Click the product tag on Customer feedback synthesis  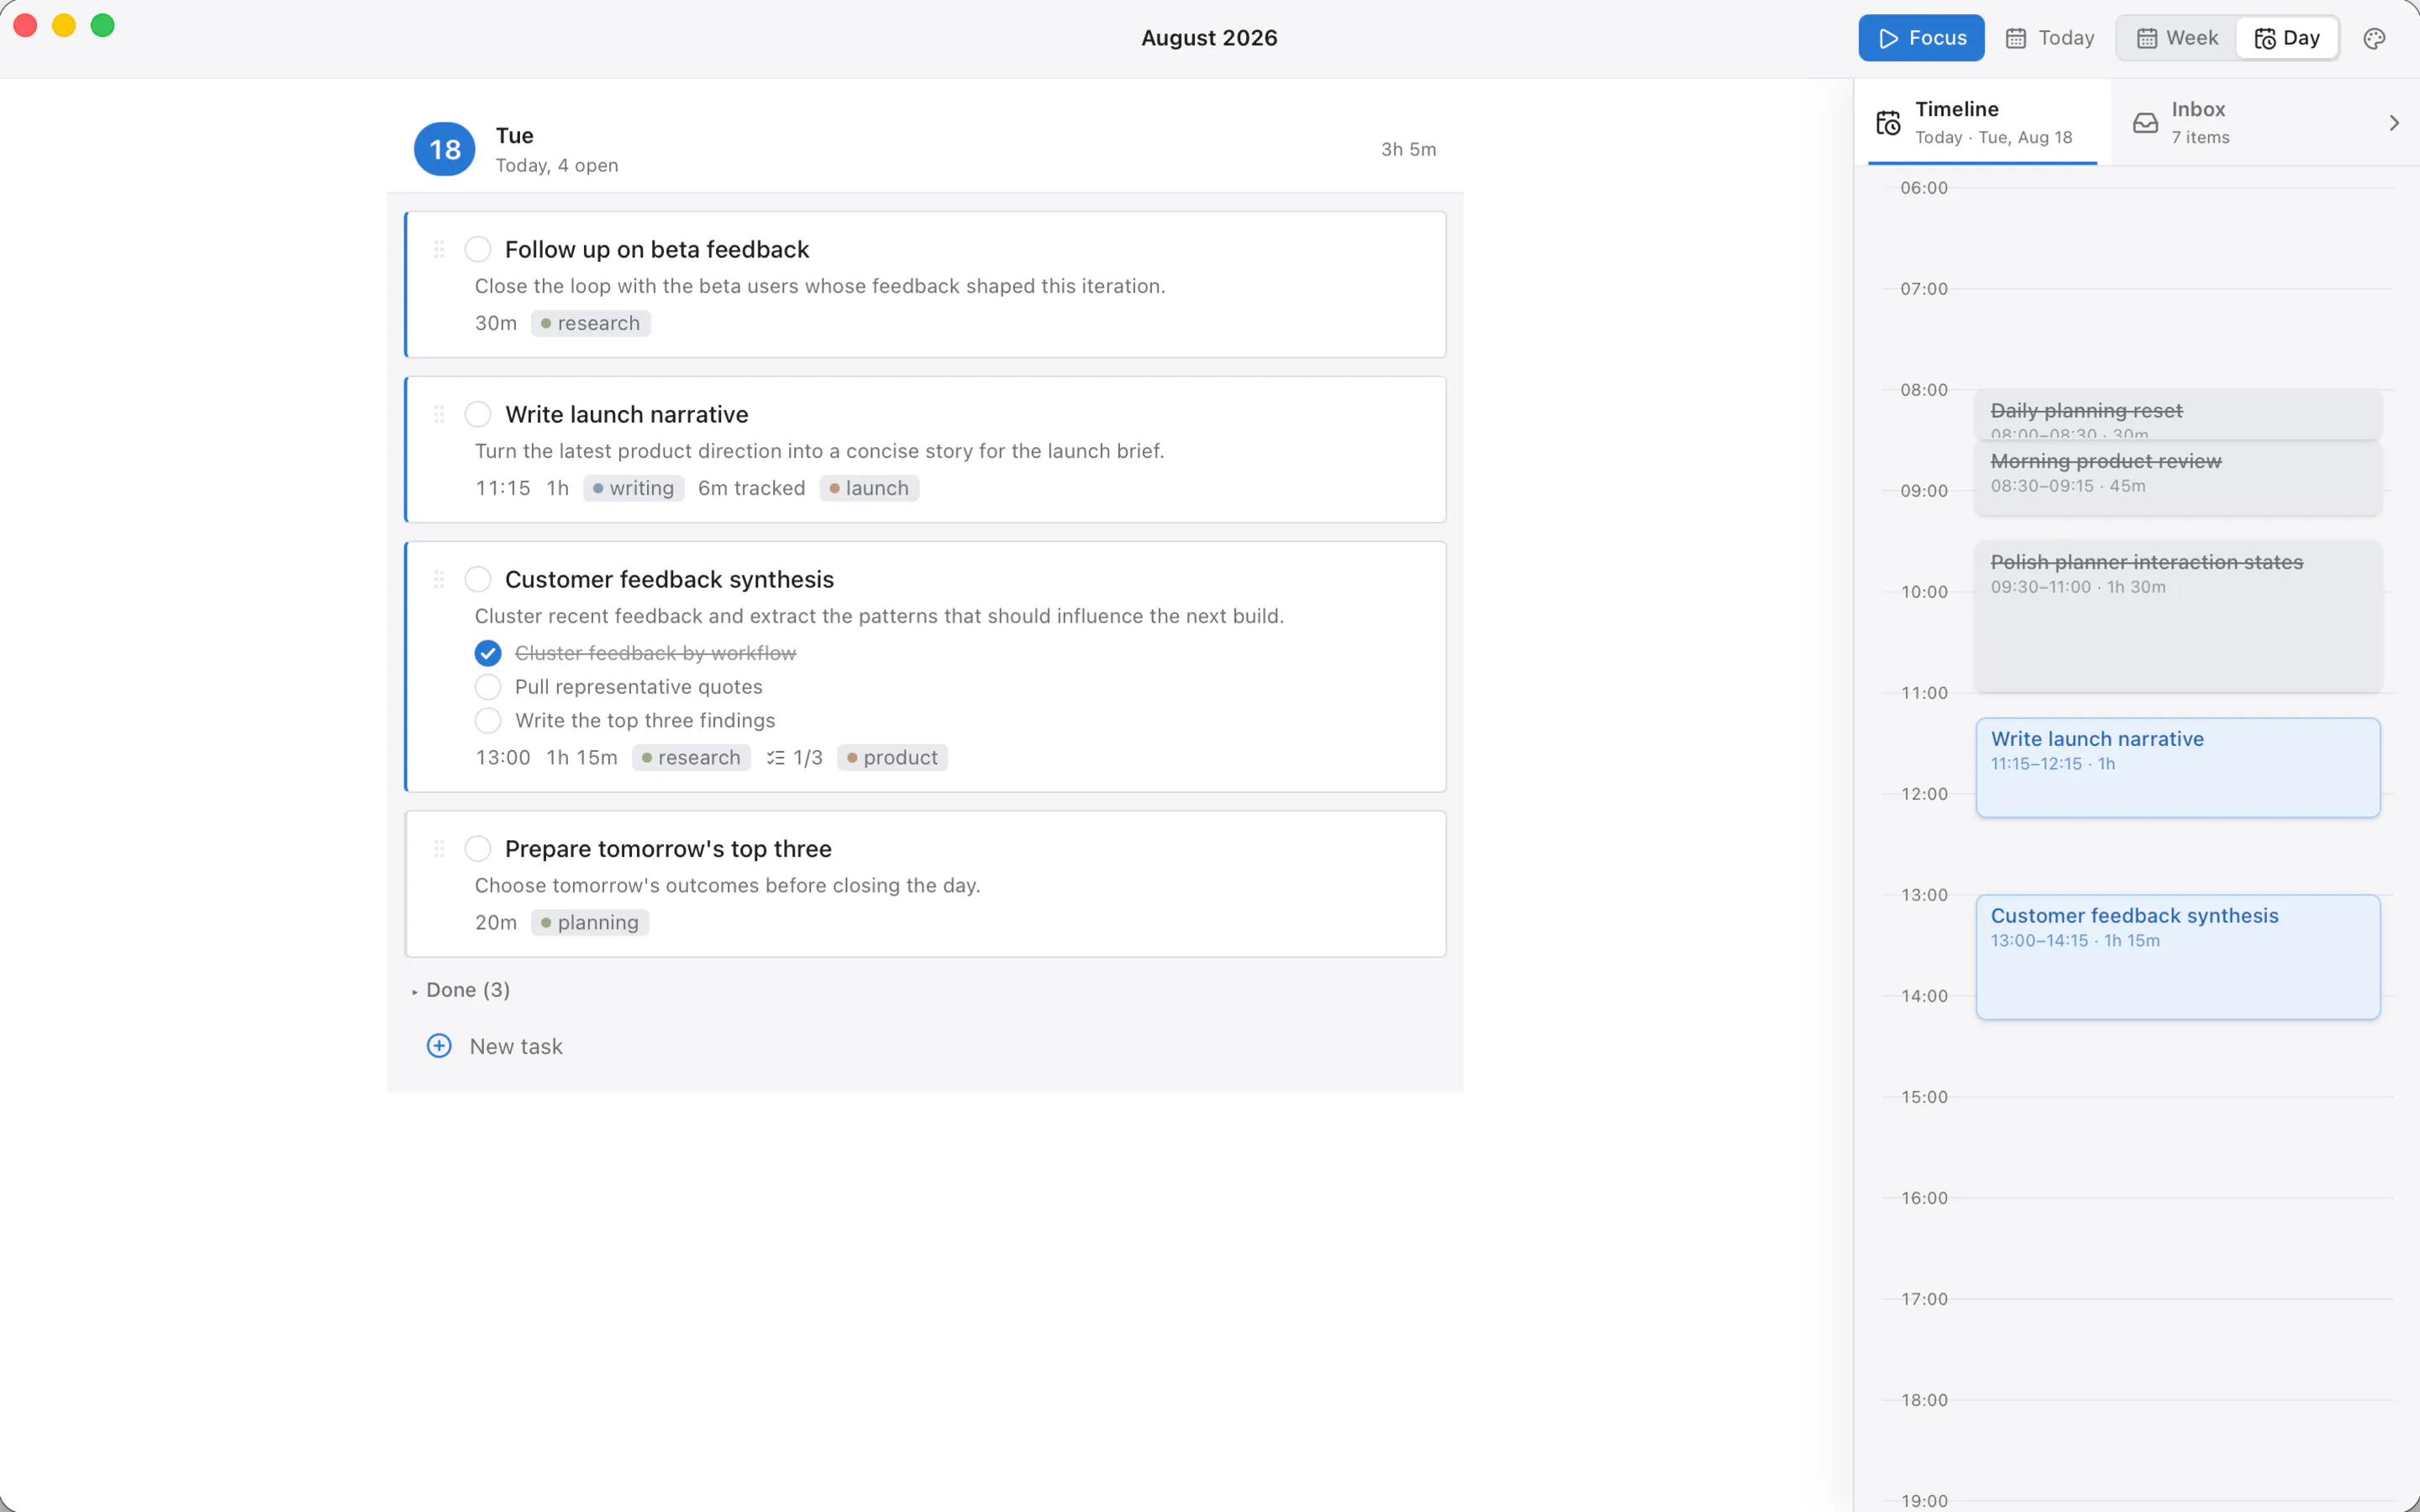pyautogui.click(x=892, y=758)
